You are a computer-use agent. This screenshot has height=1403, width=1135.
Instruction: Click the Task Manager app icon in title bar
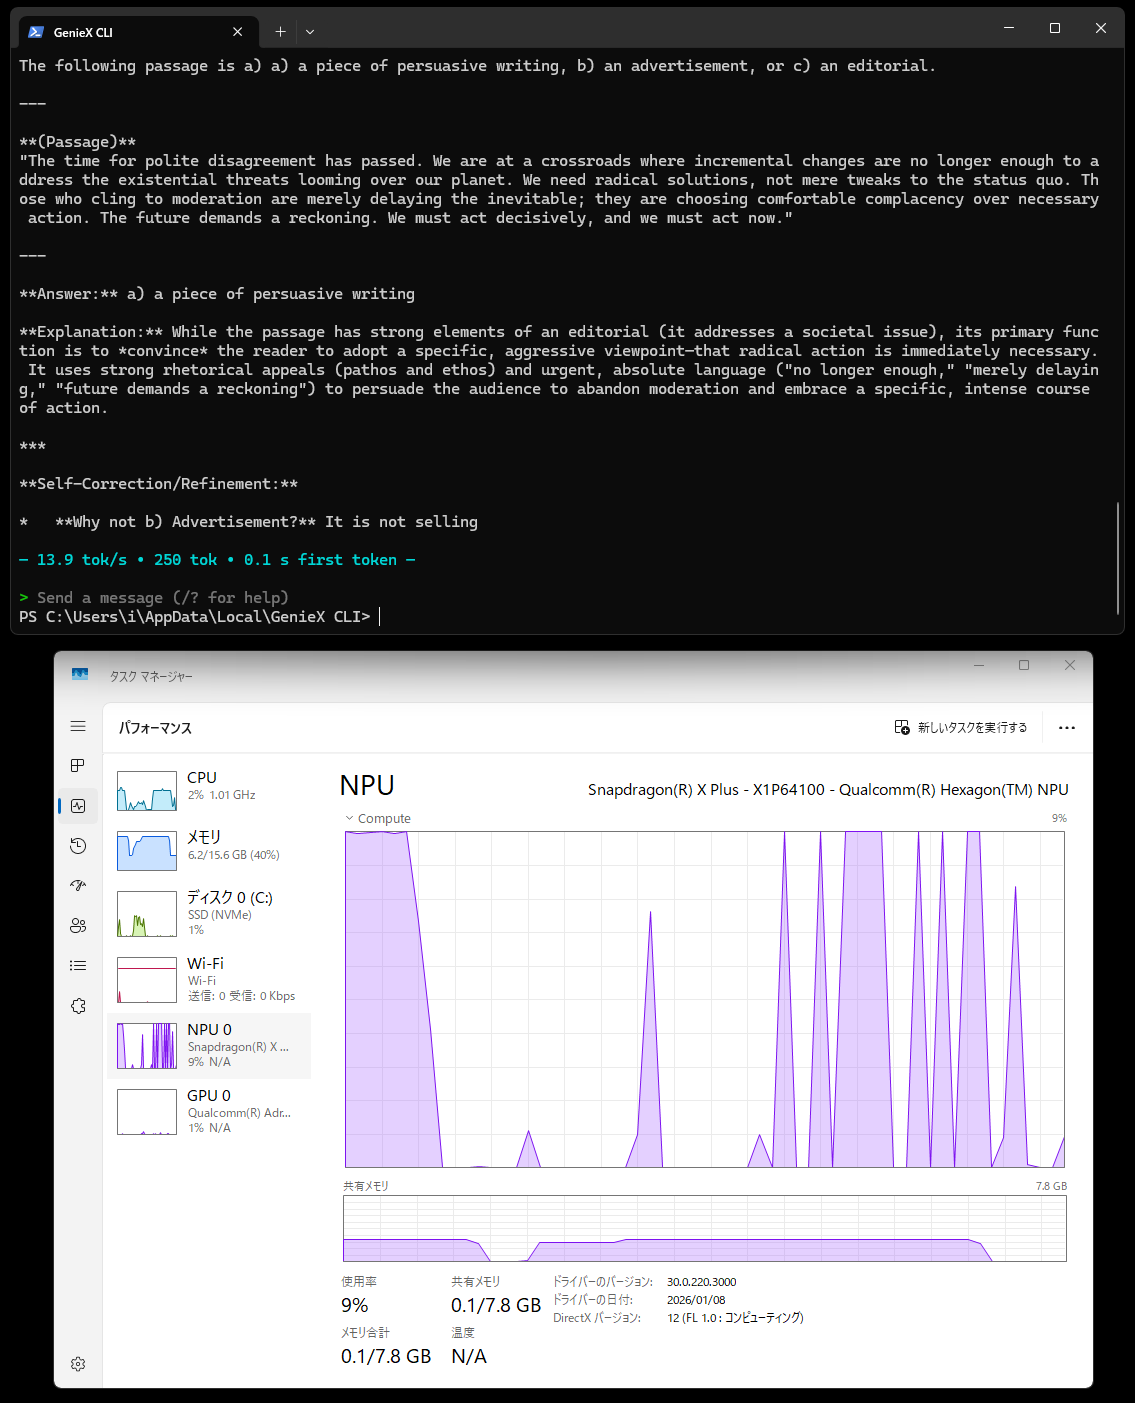pos(80,675)
